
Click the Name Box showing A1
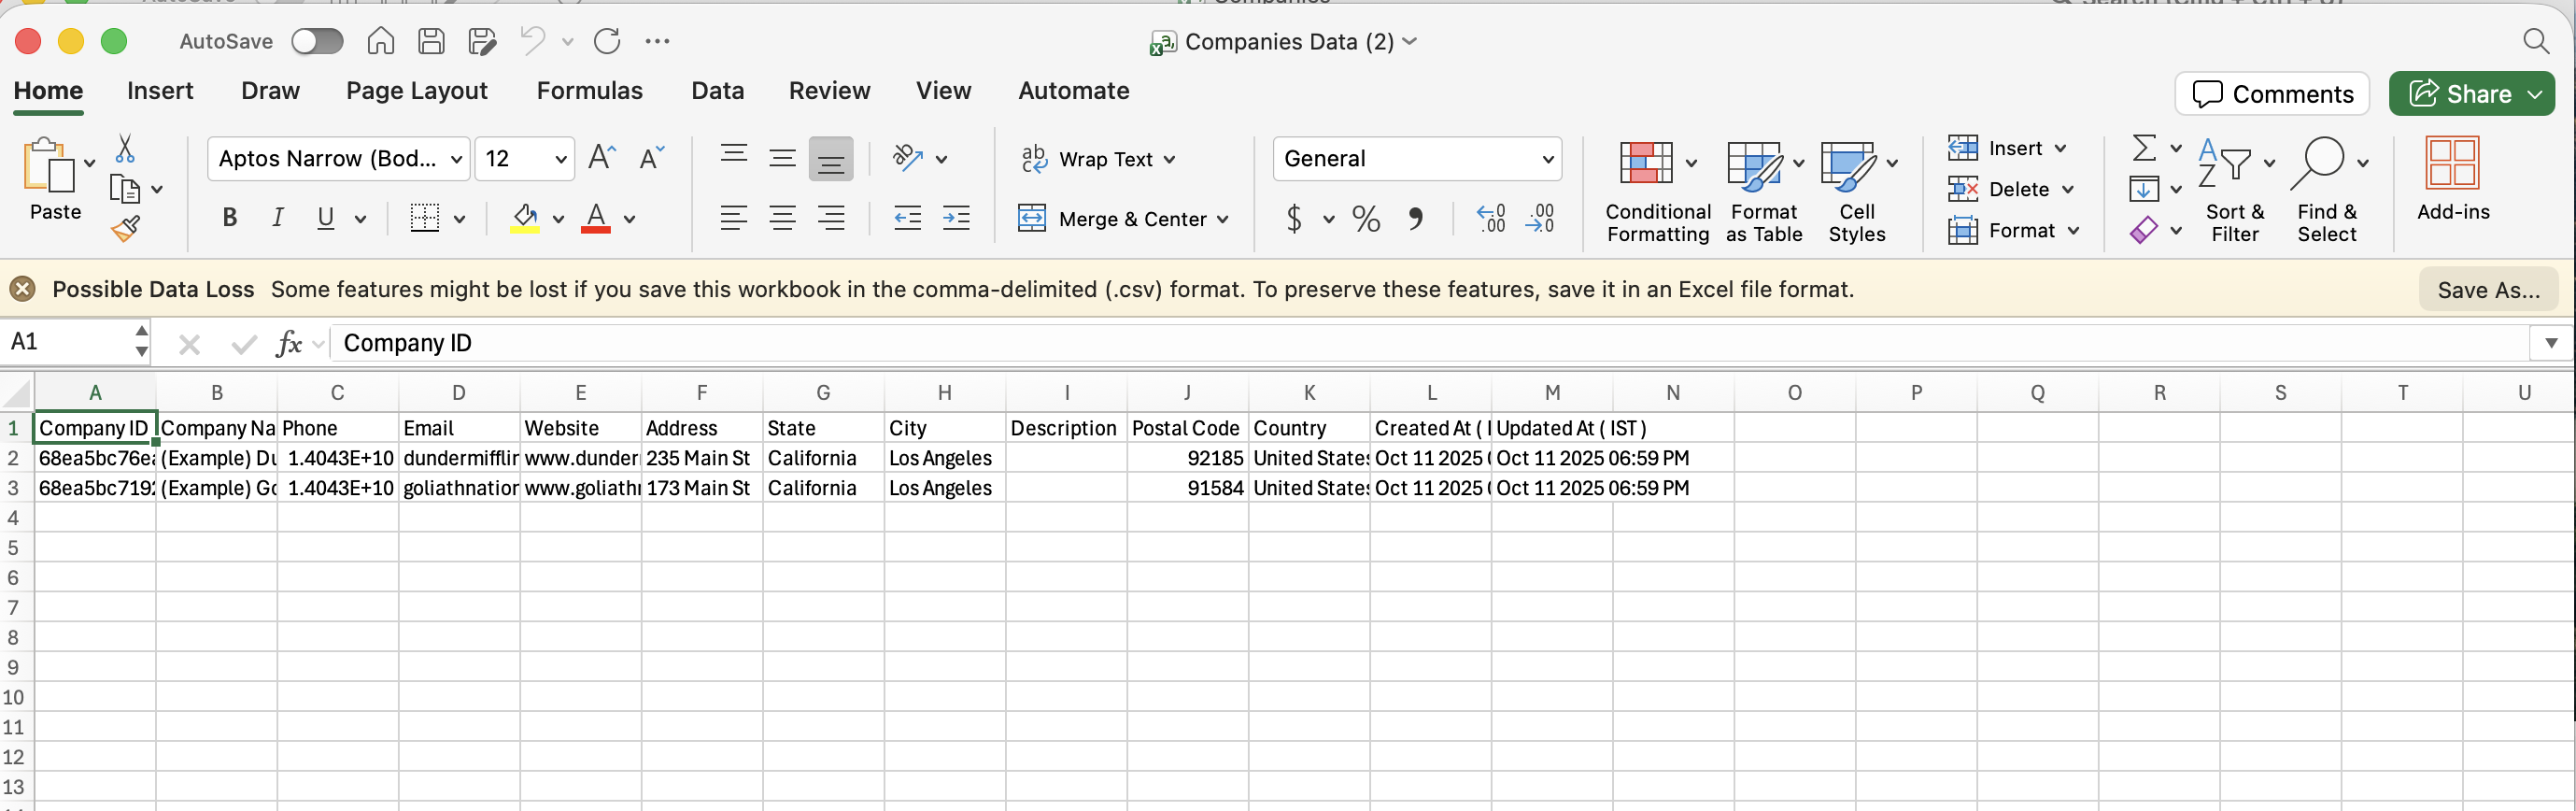pos(68,343)
